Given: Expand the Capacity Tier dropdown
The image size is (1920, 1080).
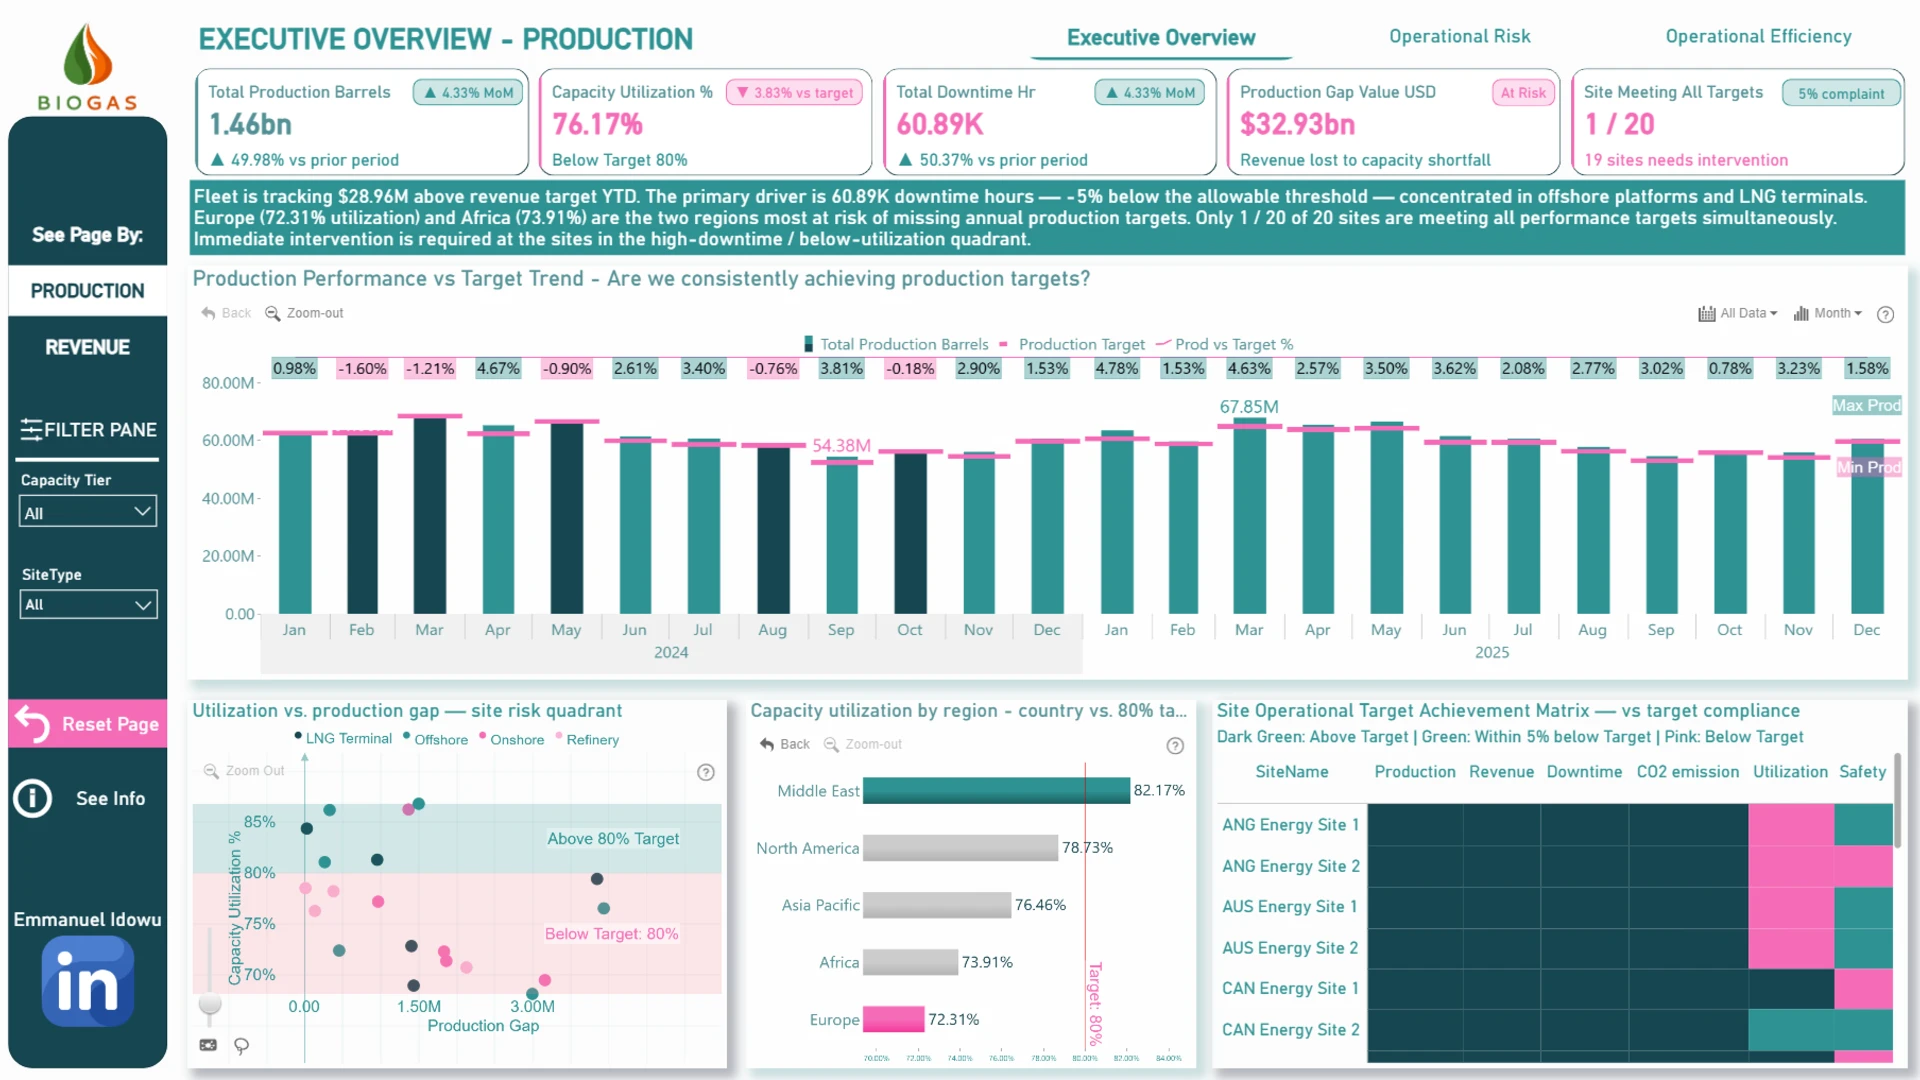Looking at the screenshot, I should [88, 512].
